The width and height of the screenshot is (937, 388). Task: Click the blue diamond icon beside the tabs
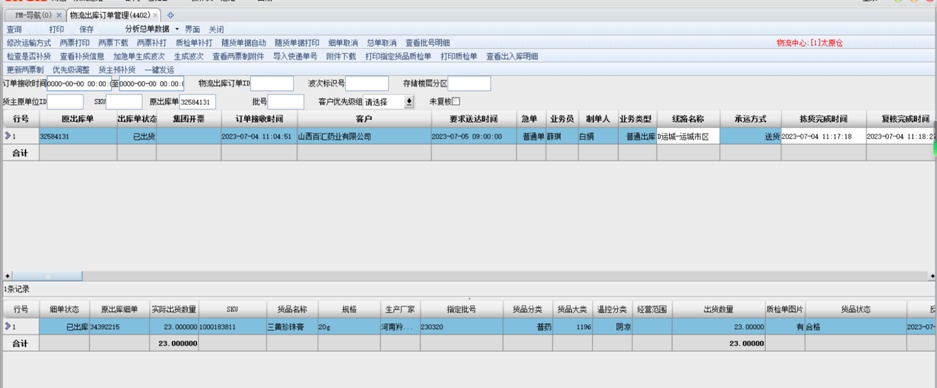[171, 15]
